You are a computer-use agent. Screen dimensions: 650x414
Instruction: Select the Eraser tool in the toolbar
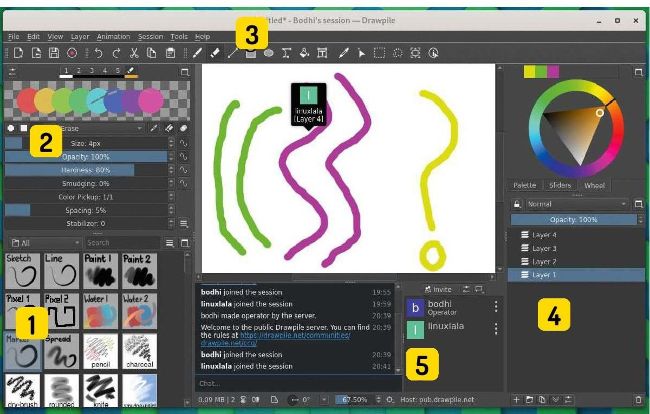tap(215, 52)
